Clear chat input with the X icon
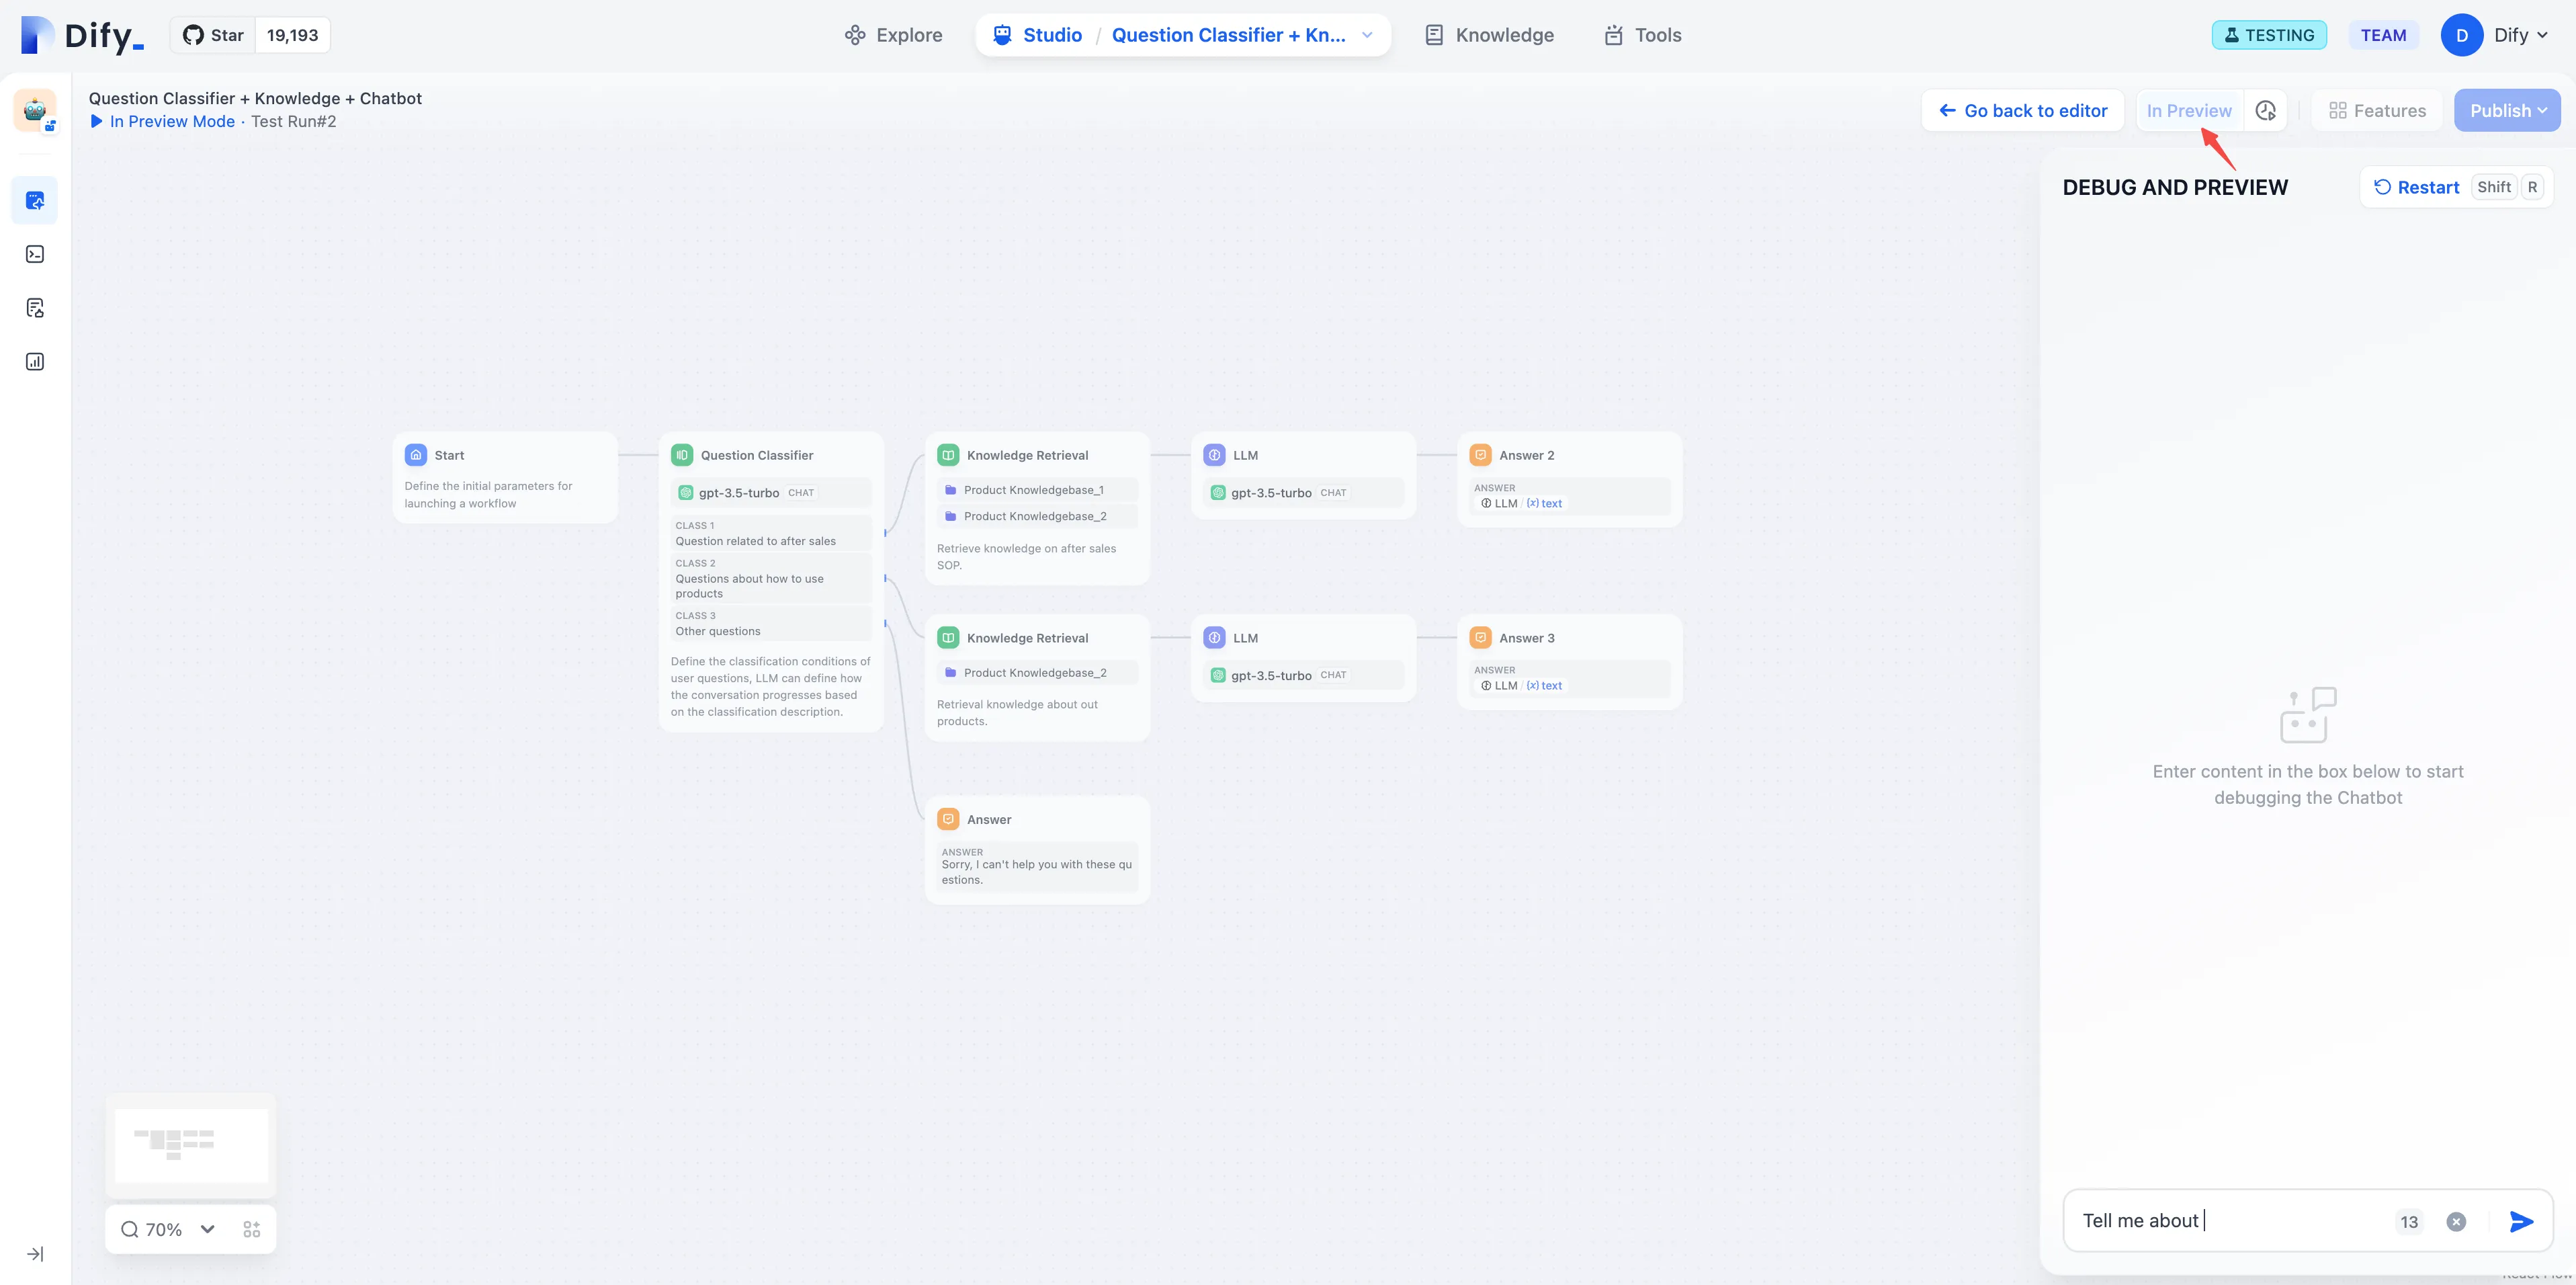This screenshot has width=2576, height=1285. pos(2456,1221)
